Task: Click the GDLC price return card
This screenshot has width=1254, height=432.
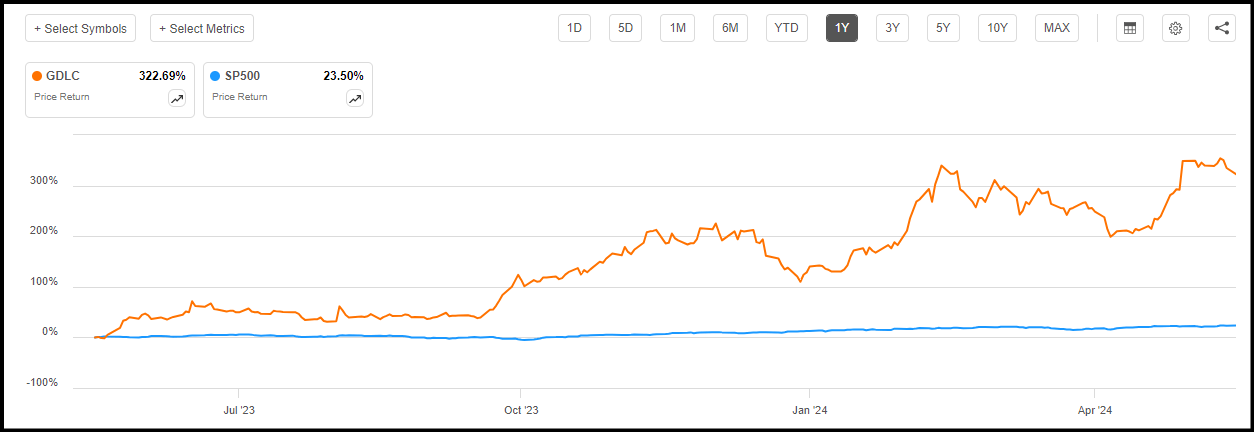Action: click(100, 88)
